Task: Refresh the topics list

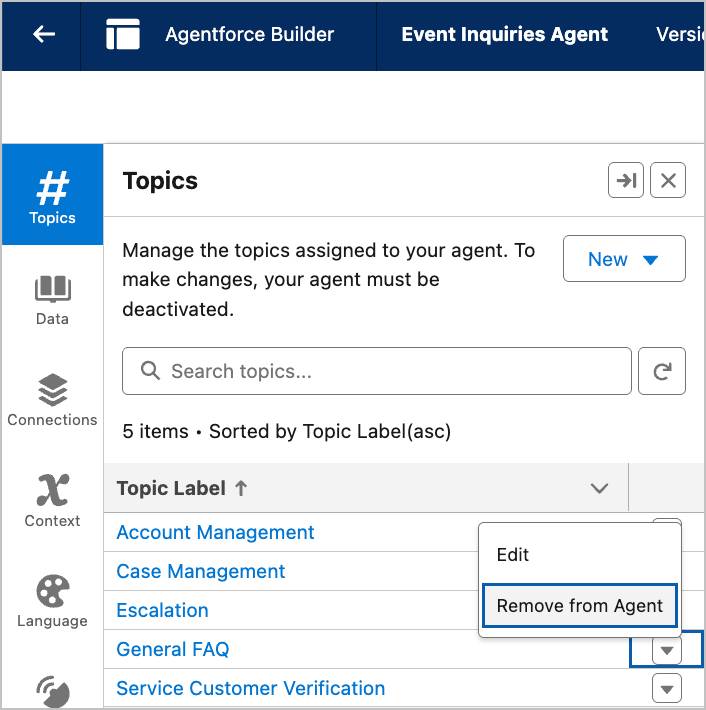Action: 662,371
